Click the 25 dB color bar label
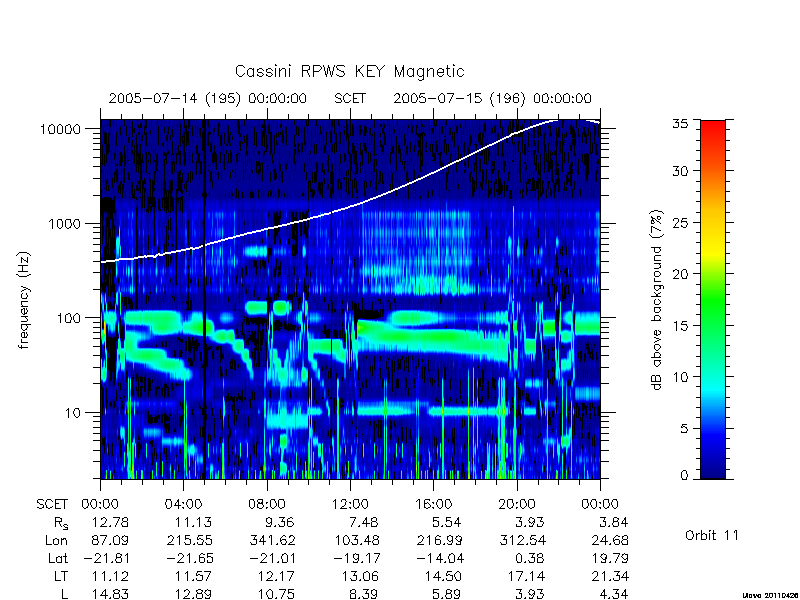The image size is (800, 600). coord(680,223)
